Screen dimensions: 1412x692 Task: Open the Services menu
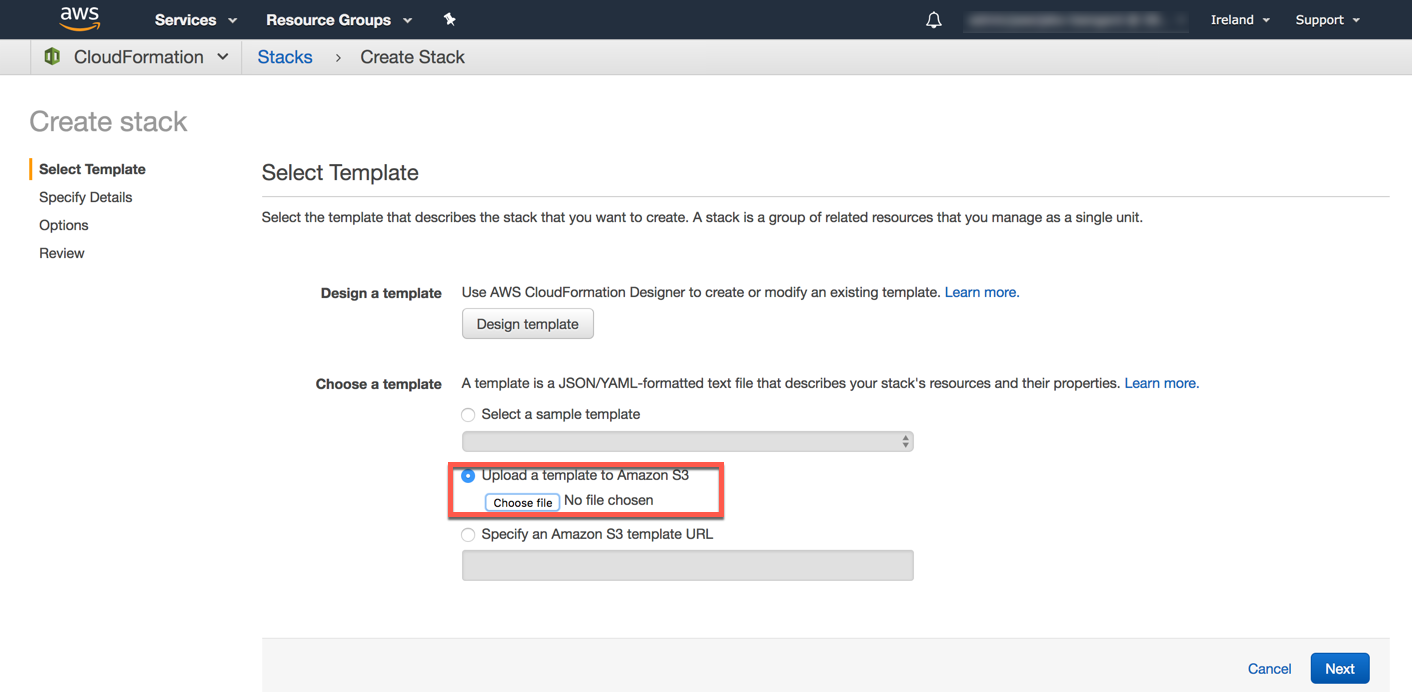tap(196, 20)
